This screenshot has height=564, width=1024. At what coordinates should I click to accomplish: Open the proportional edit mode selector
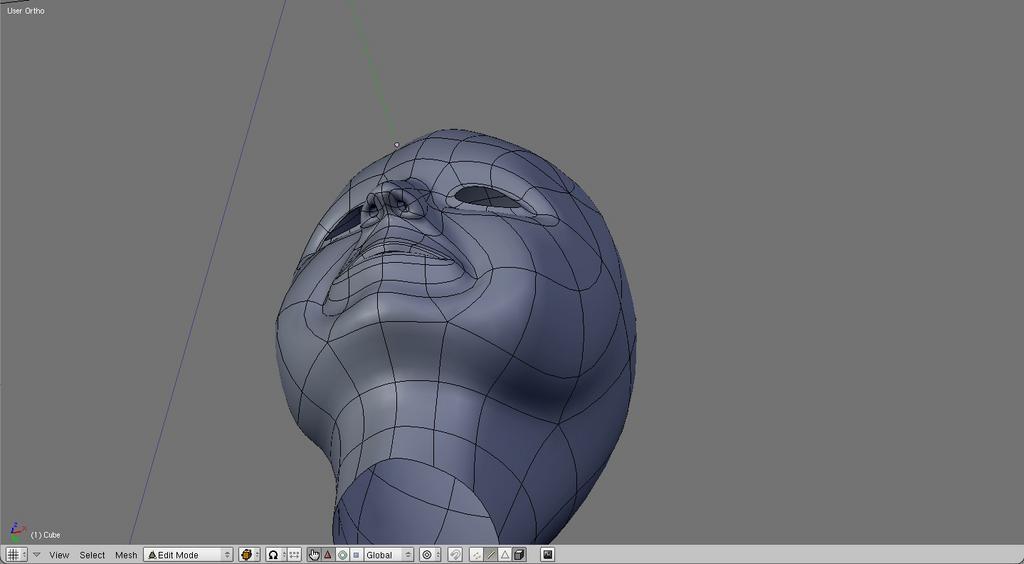click(429, 555)
